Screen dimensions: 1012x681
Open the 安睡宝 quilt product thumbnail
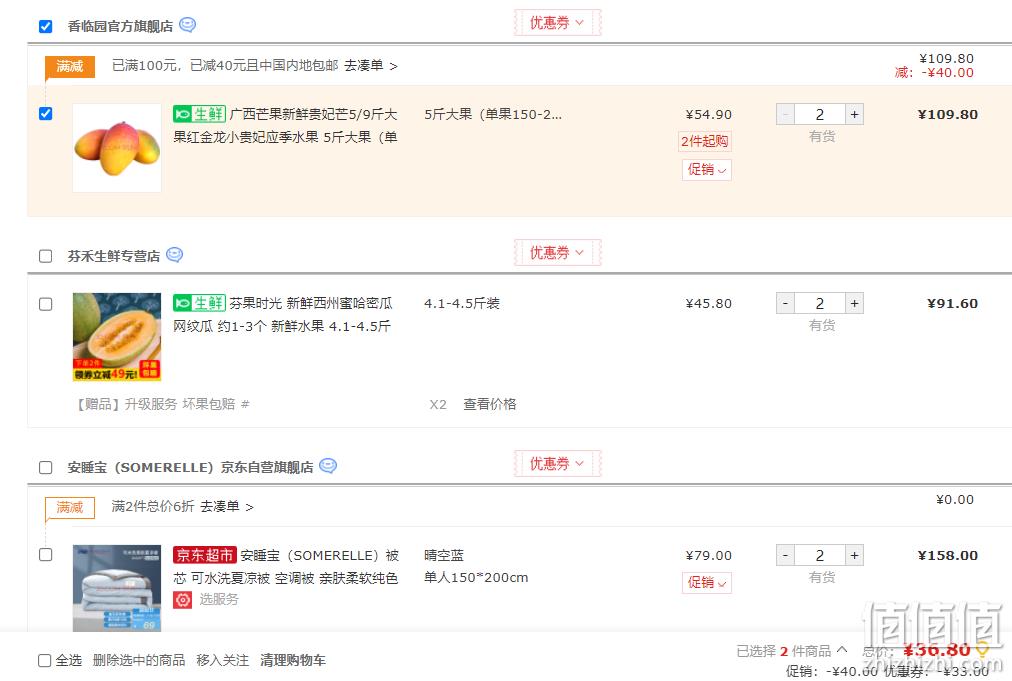click(x=117, y=588)
